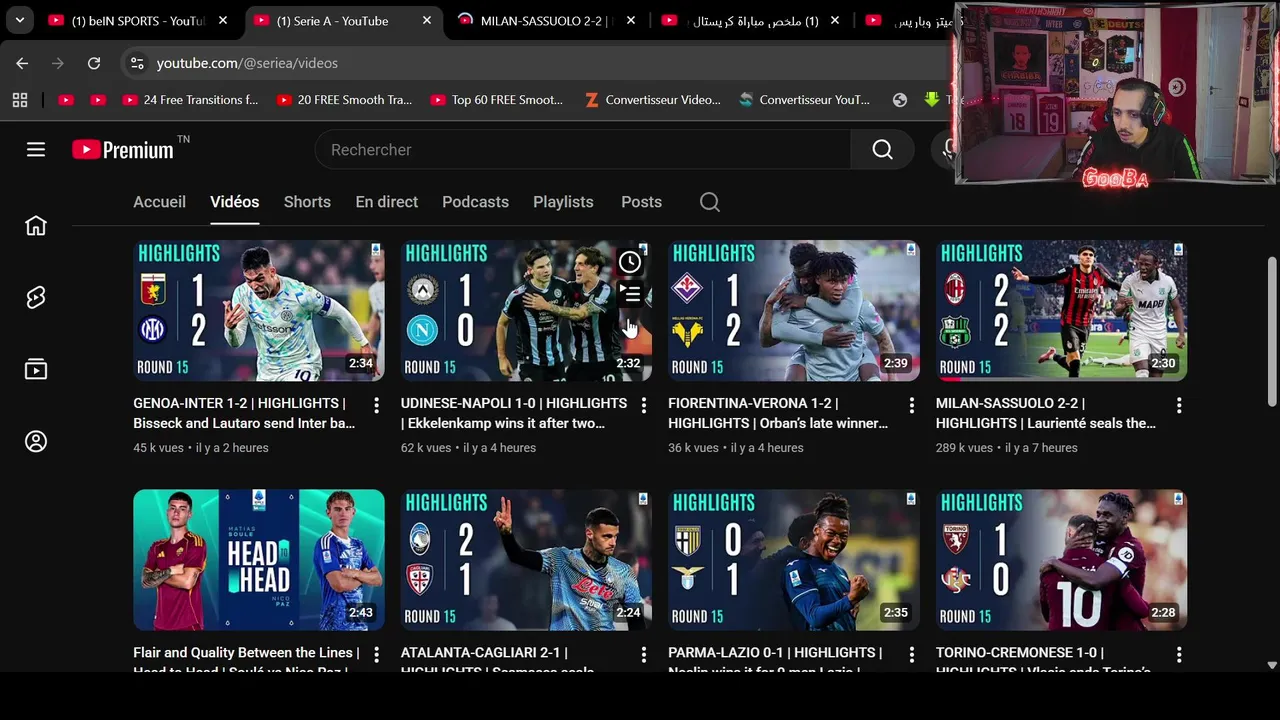The height and width of the screenshot is (720, 1280).
Task: Open options menu for Udinese-Napoli video
Action: click(x=644, y=405)
